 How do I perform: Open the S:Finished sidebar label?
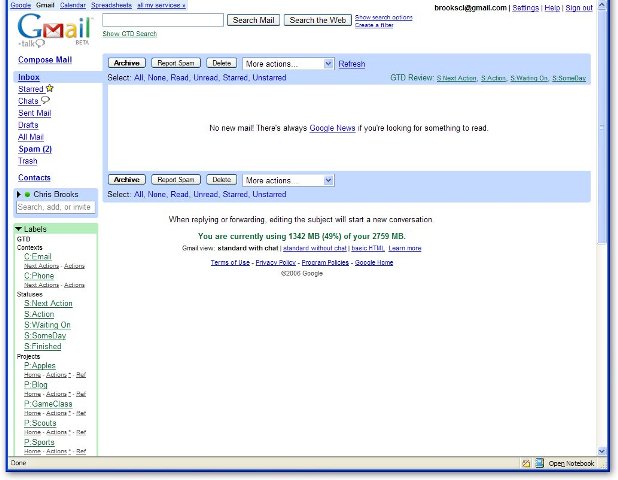[43, 346]
